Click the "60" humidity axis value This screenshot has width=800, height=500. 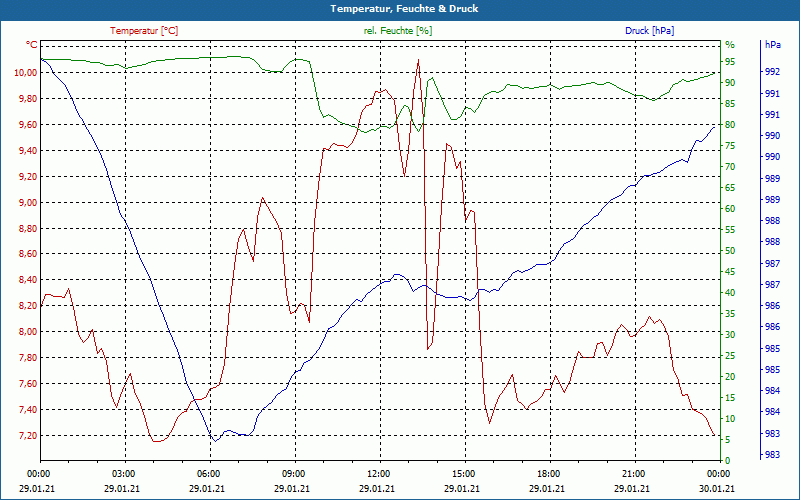[x=730, y=209]
